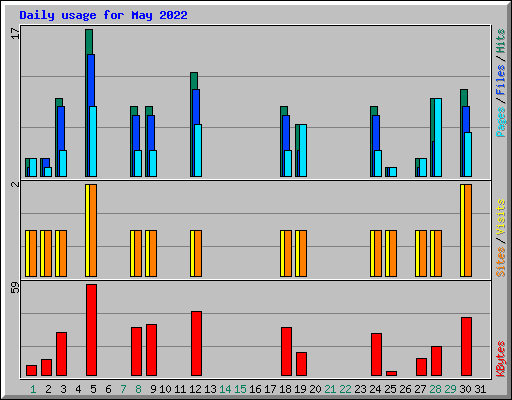Select the "Files" legend label
Image resolution: width=512 pixels, height=400 pixels.
point(501,80)
